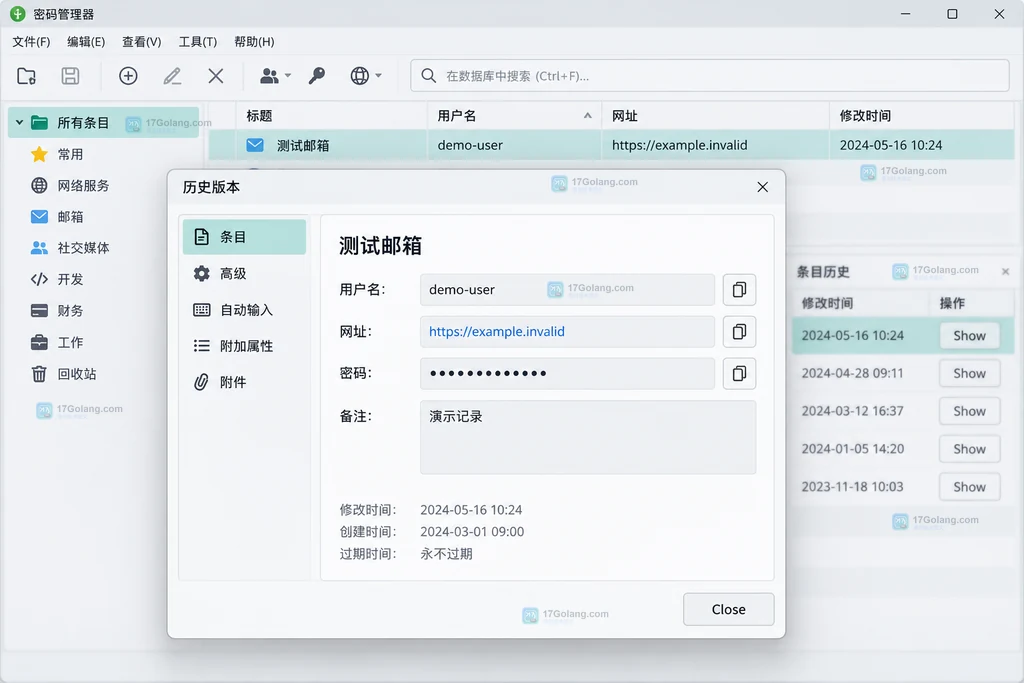The width and height of the screenshot is (1024, 683).
Task: Open the 文件(F) menu
Action: (31, 42)
